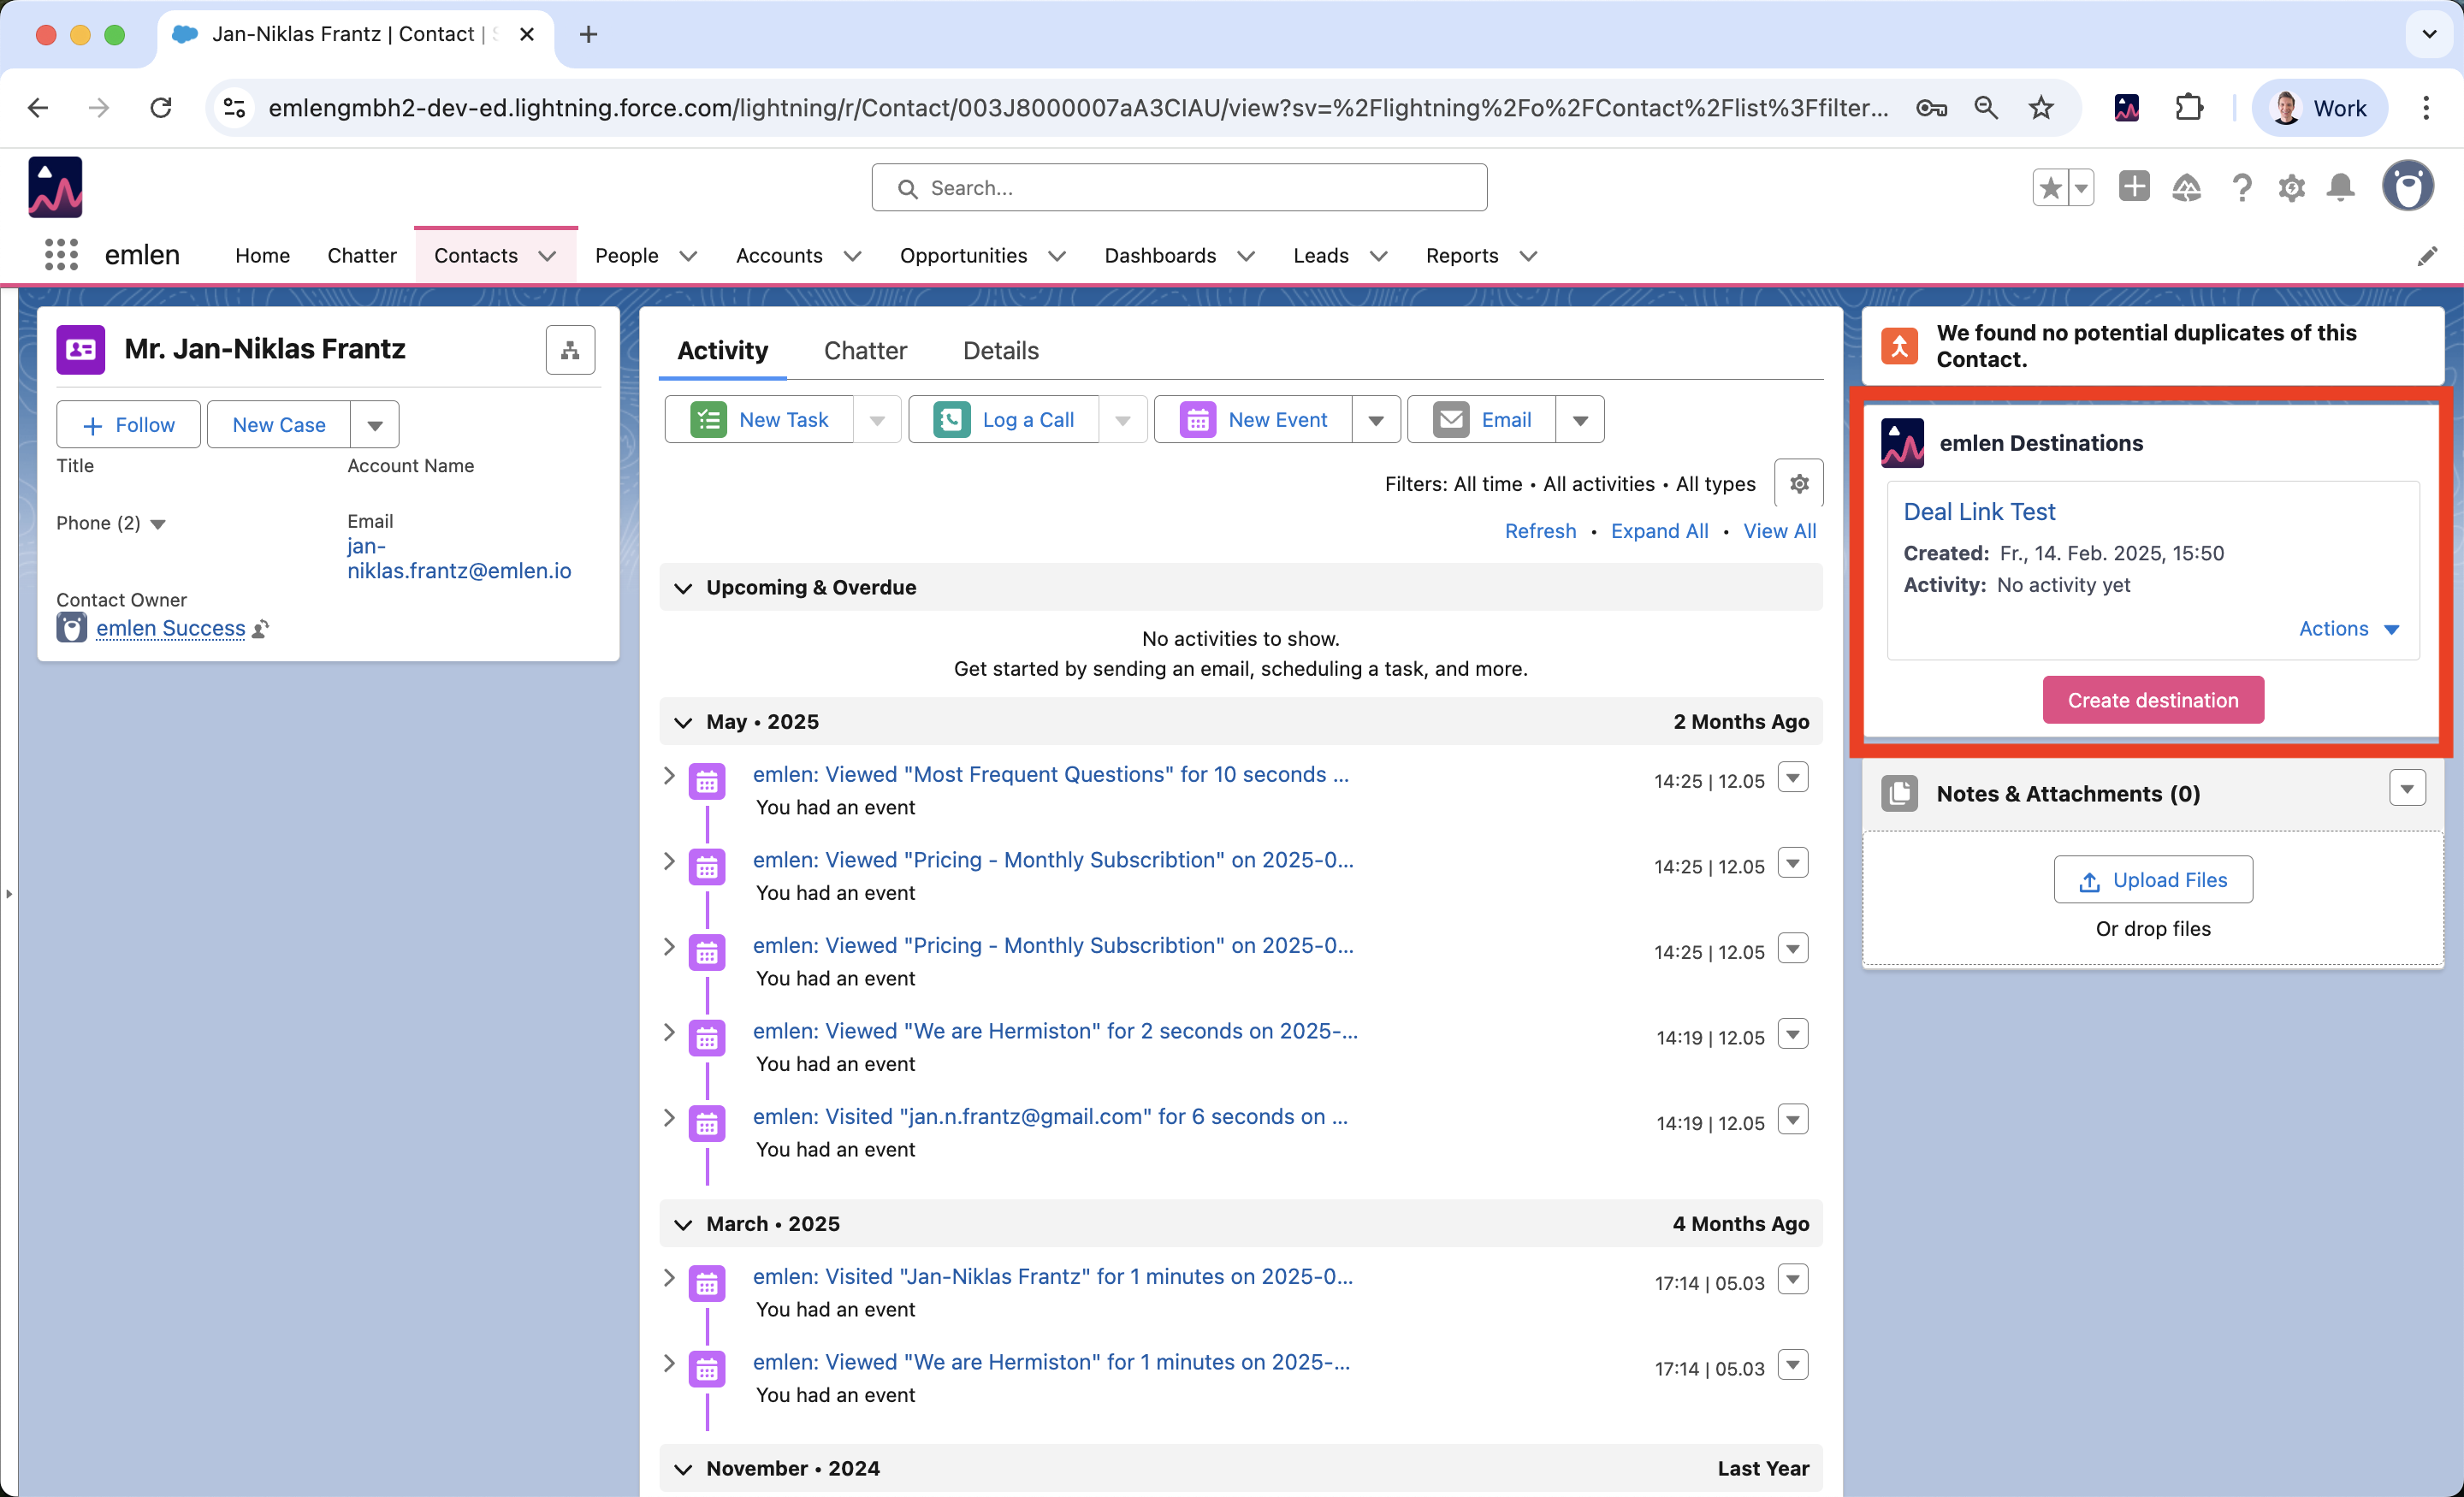The width and height of the screenshot is (2464, 1497).
Task: Open the Opportunities nav tab
Action: coord(963,256)
